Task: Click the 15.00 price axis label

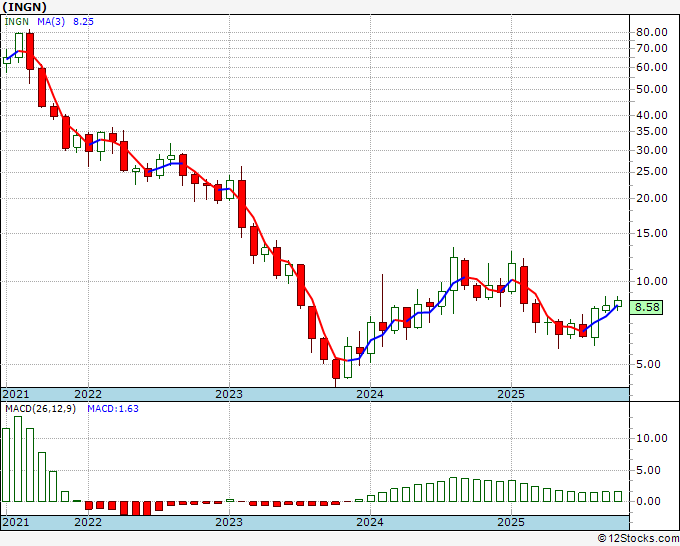Action: [x=652, y=233]
